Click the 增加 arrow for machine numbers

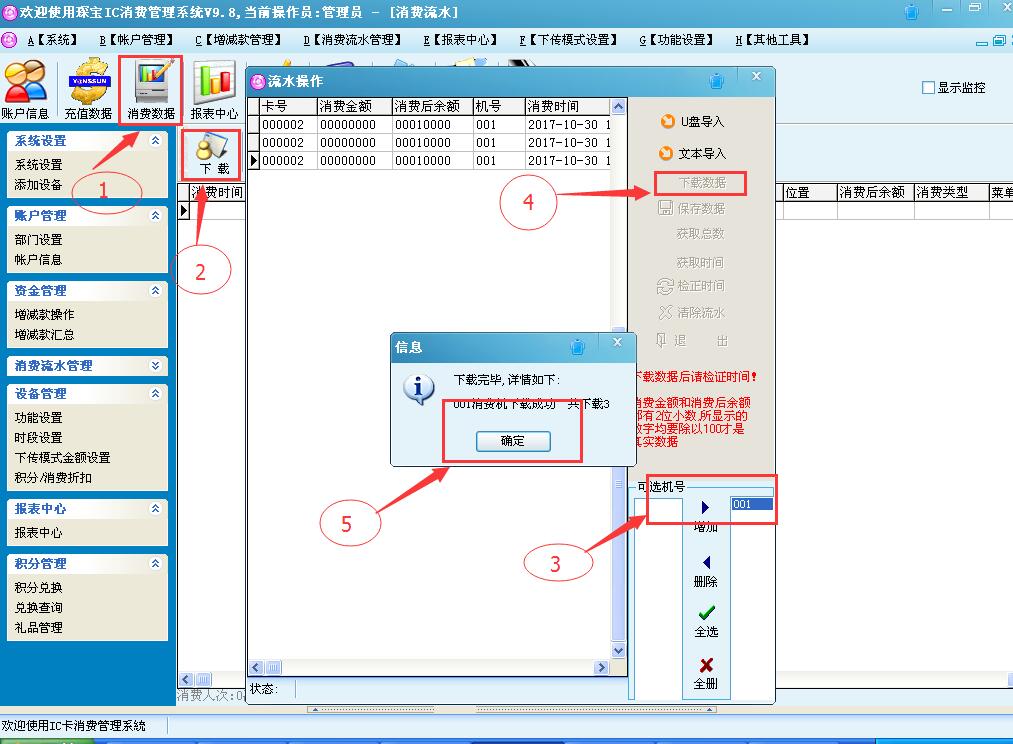[x=705, y=516]
